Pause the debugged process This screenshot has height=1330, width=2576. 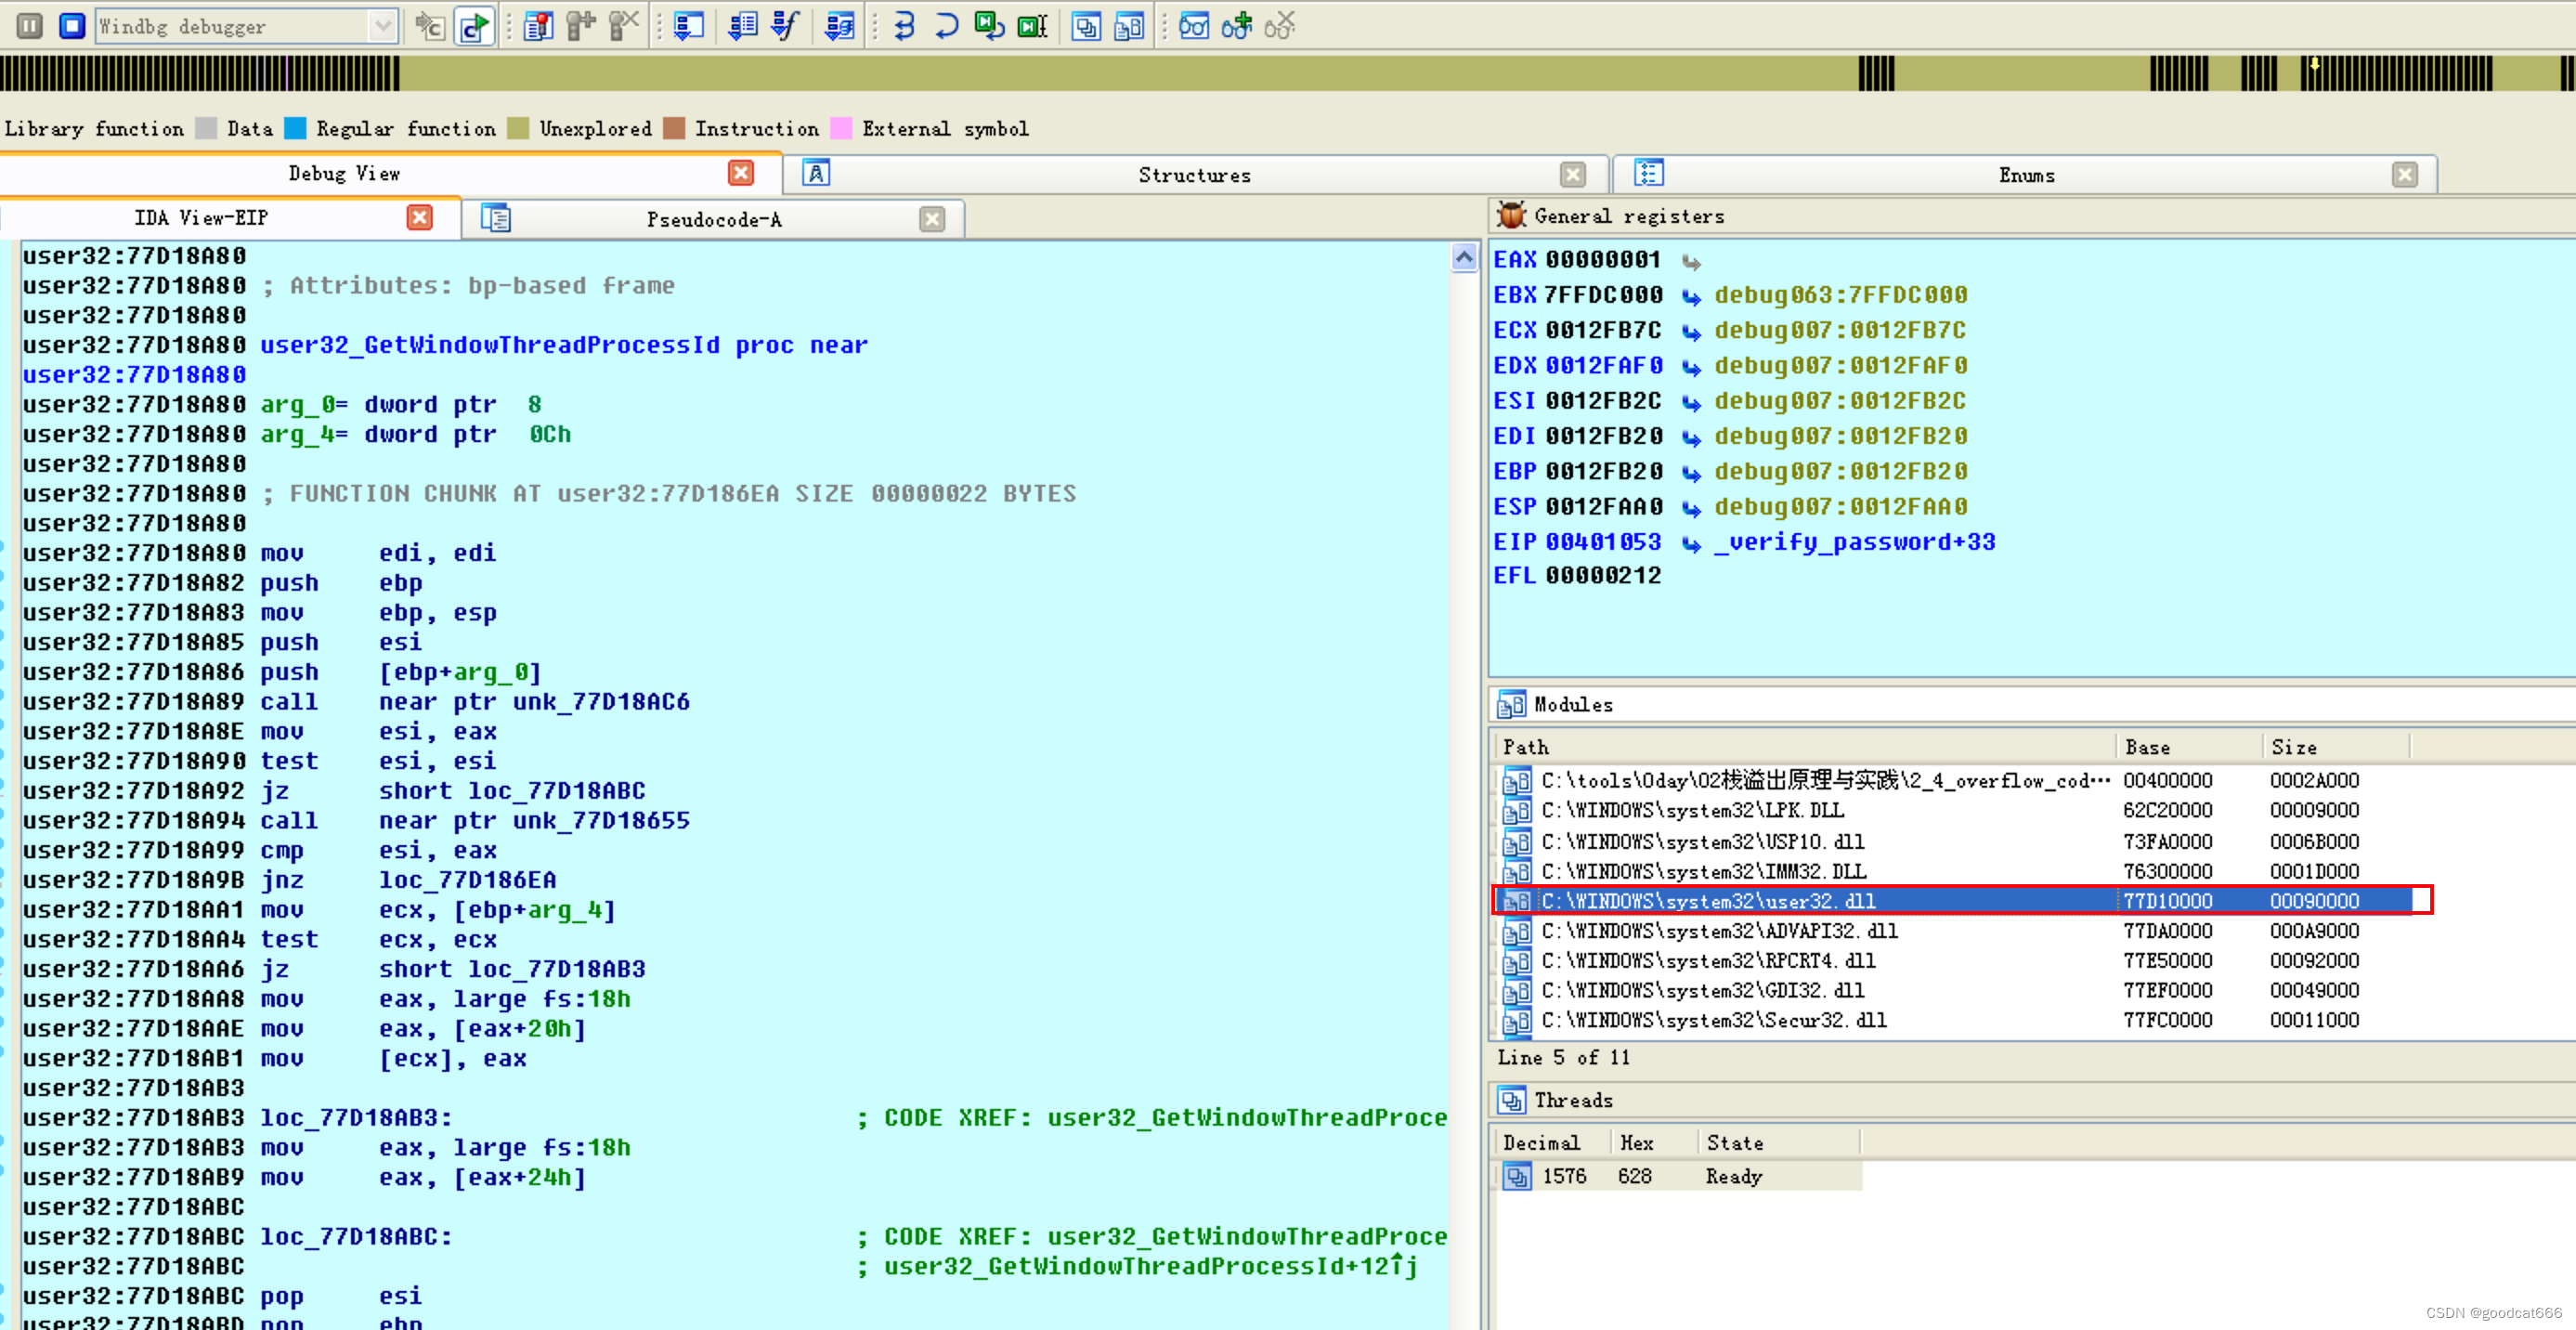click(30, 25)
